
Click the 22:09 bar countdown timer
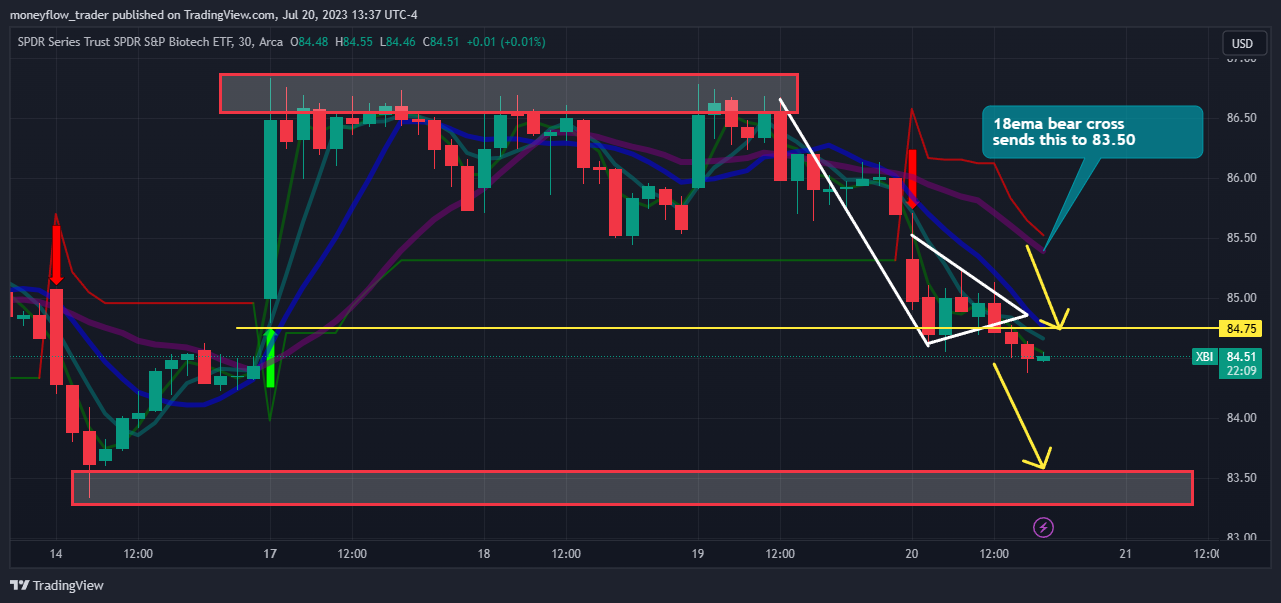[x=1241, y=370]
